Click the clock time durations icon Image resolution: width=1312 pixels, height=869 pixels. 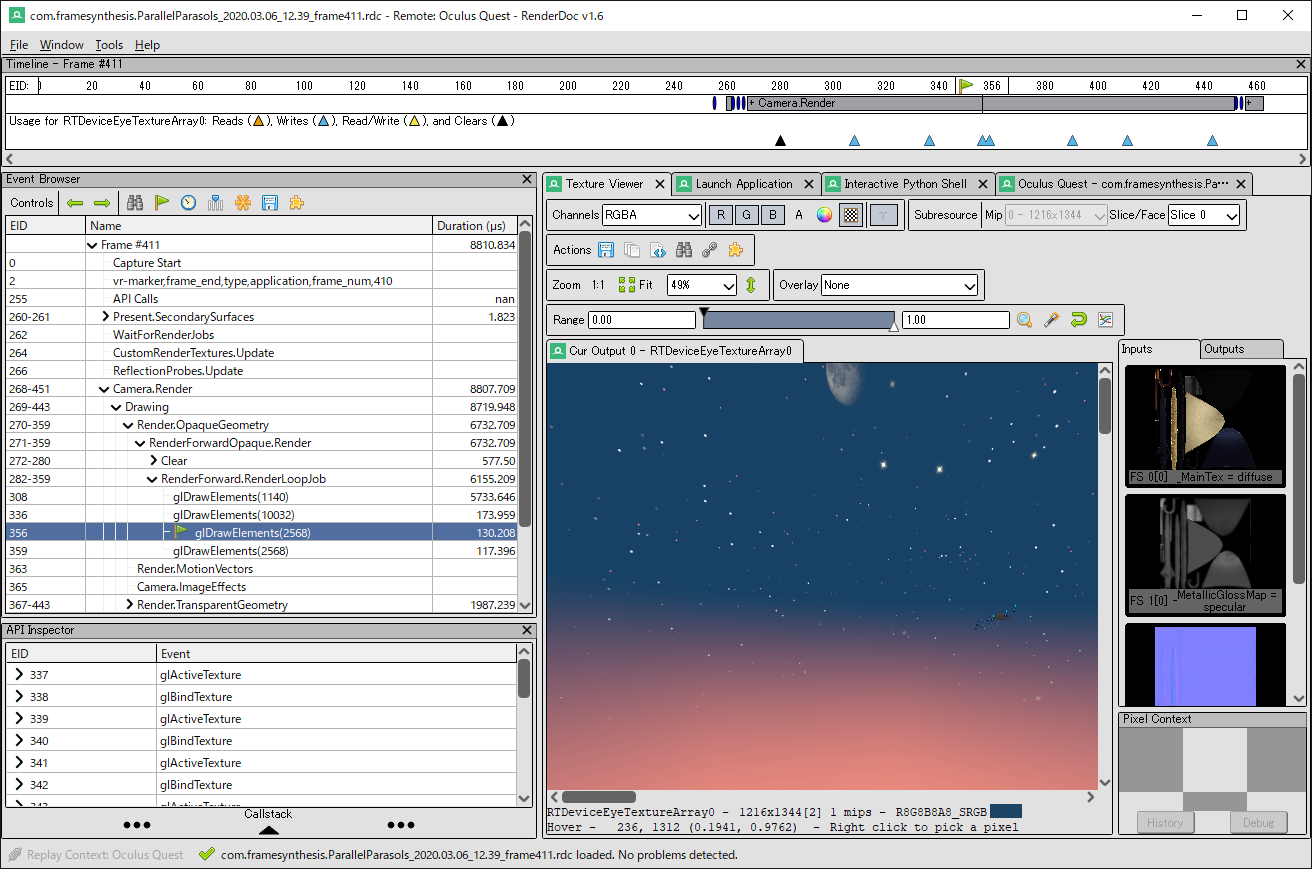(188, 203)
